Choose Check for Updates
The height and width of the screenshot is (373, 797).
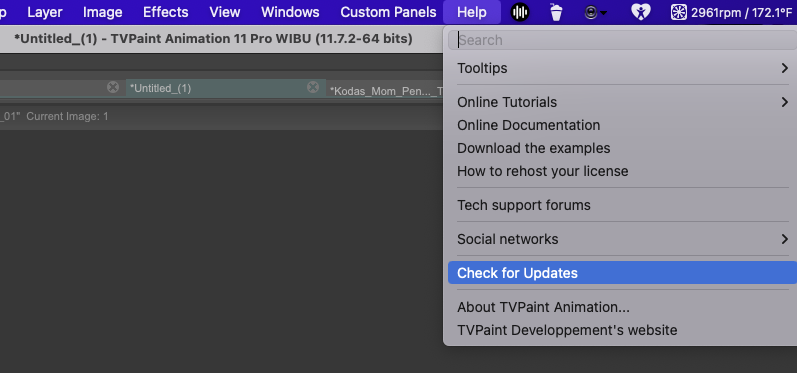click(622, 273)
